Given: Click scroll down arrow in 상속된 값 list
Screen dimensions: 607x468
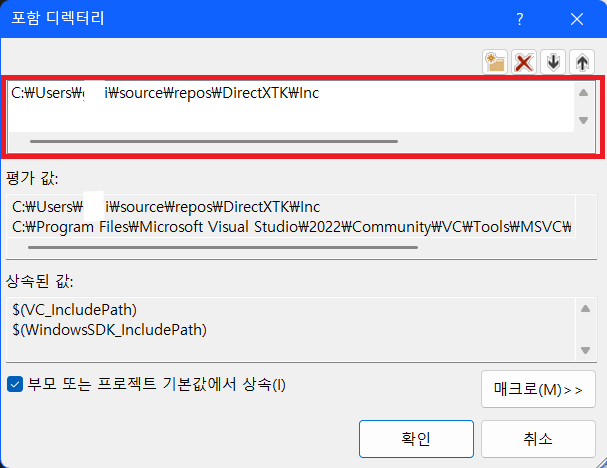Looking at the screenshot, I should (585, 350).
